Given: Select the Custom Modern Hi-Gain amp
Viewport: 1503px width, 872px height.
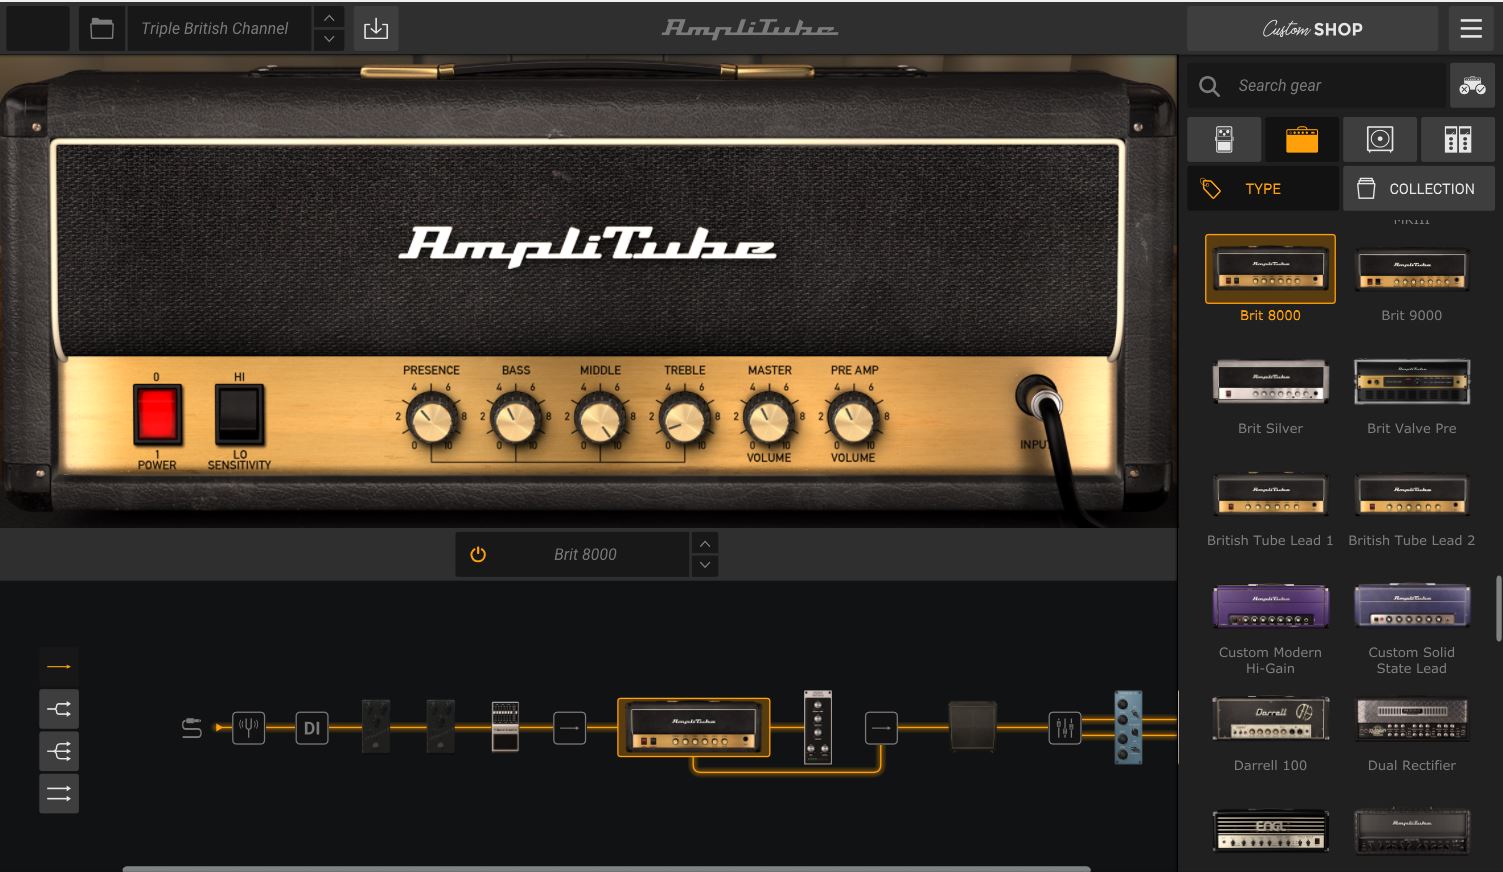Looking at the screenshot, I should pyautogui.click(x=1270, y=606).
